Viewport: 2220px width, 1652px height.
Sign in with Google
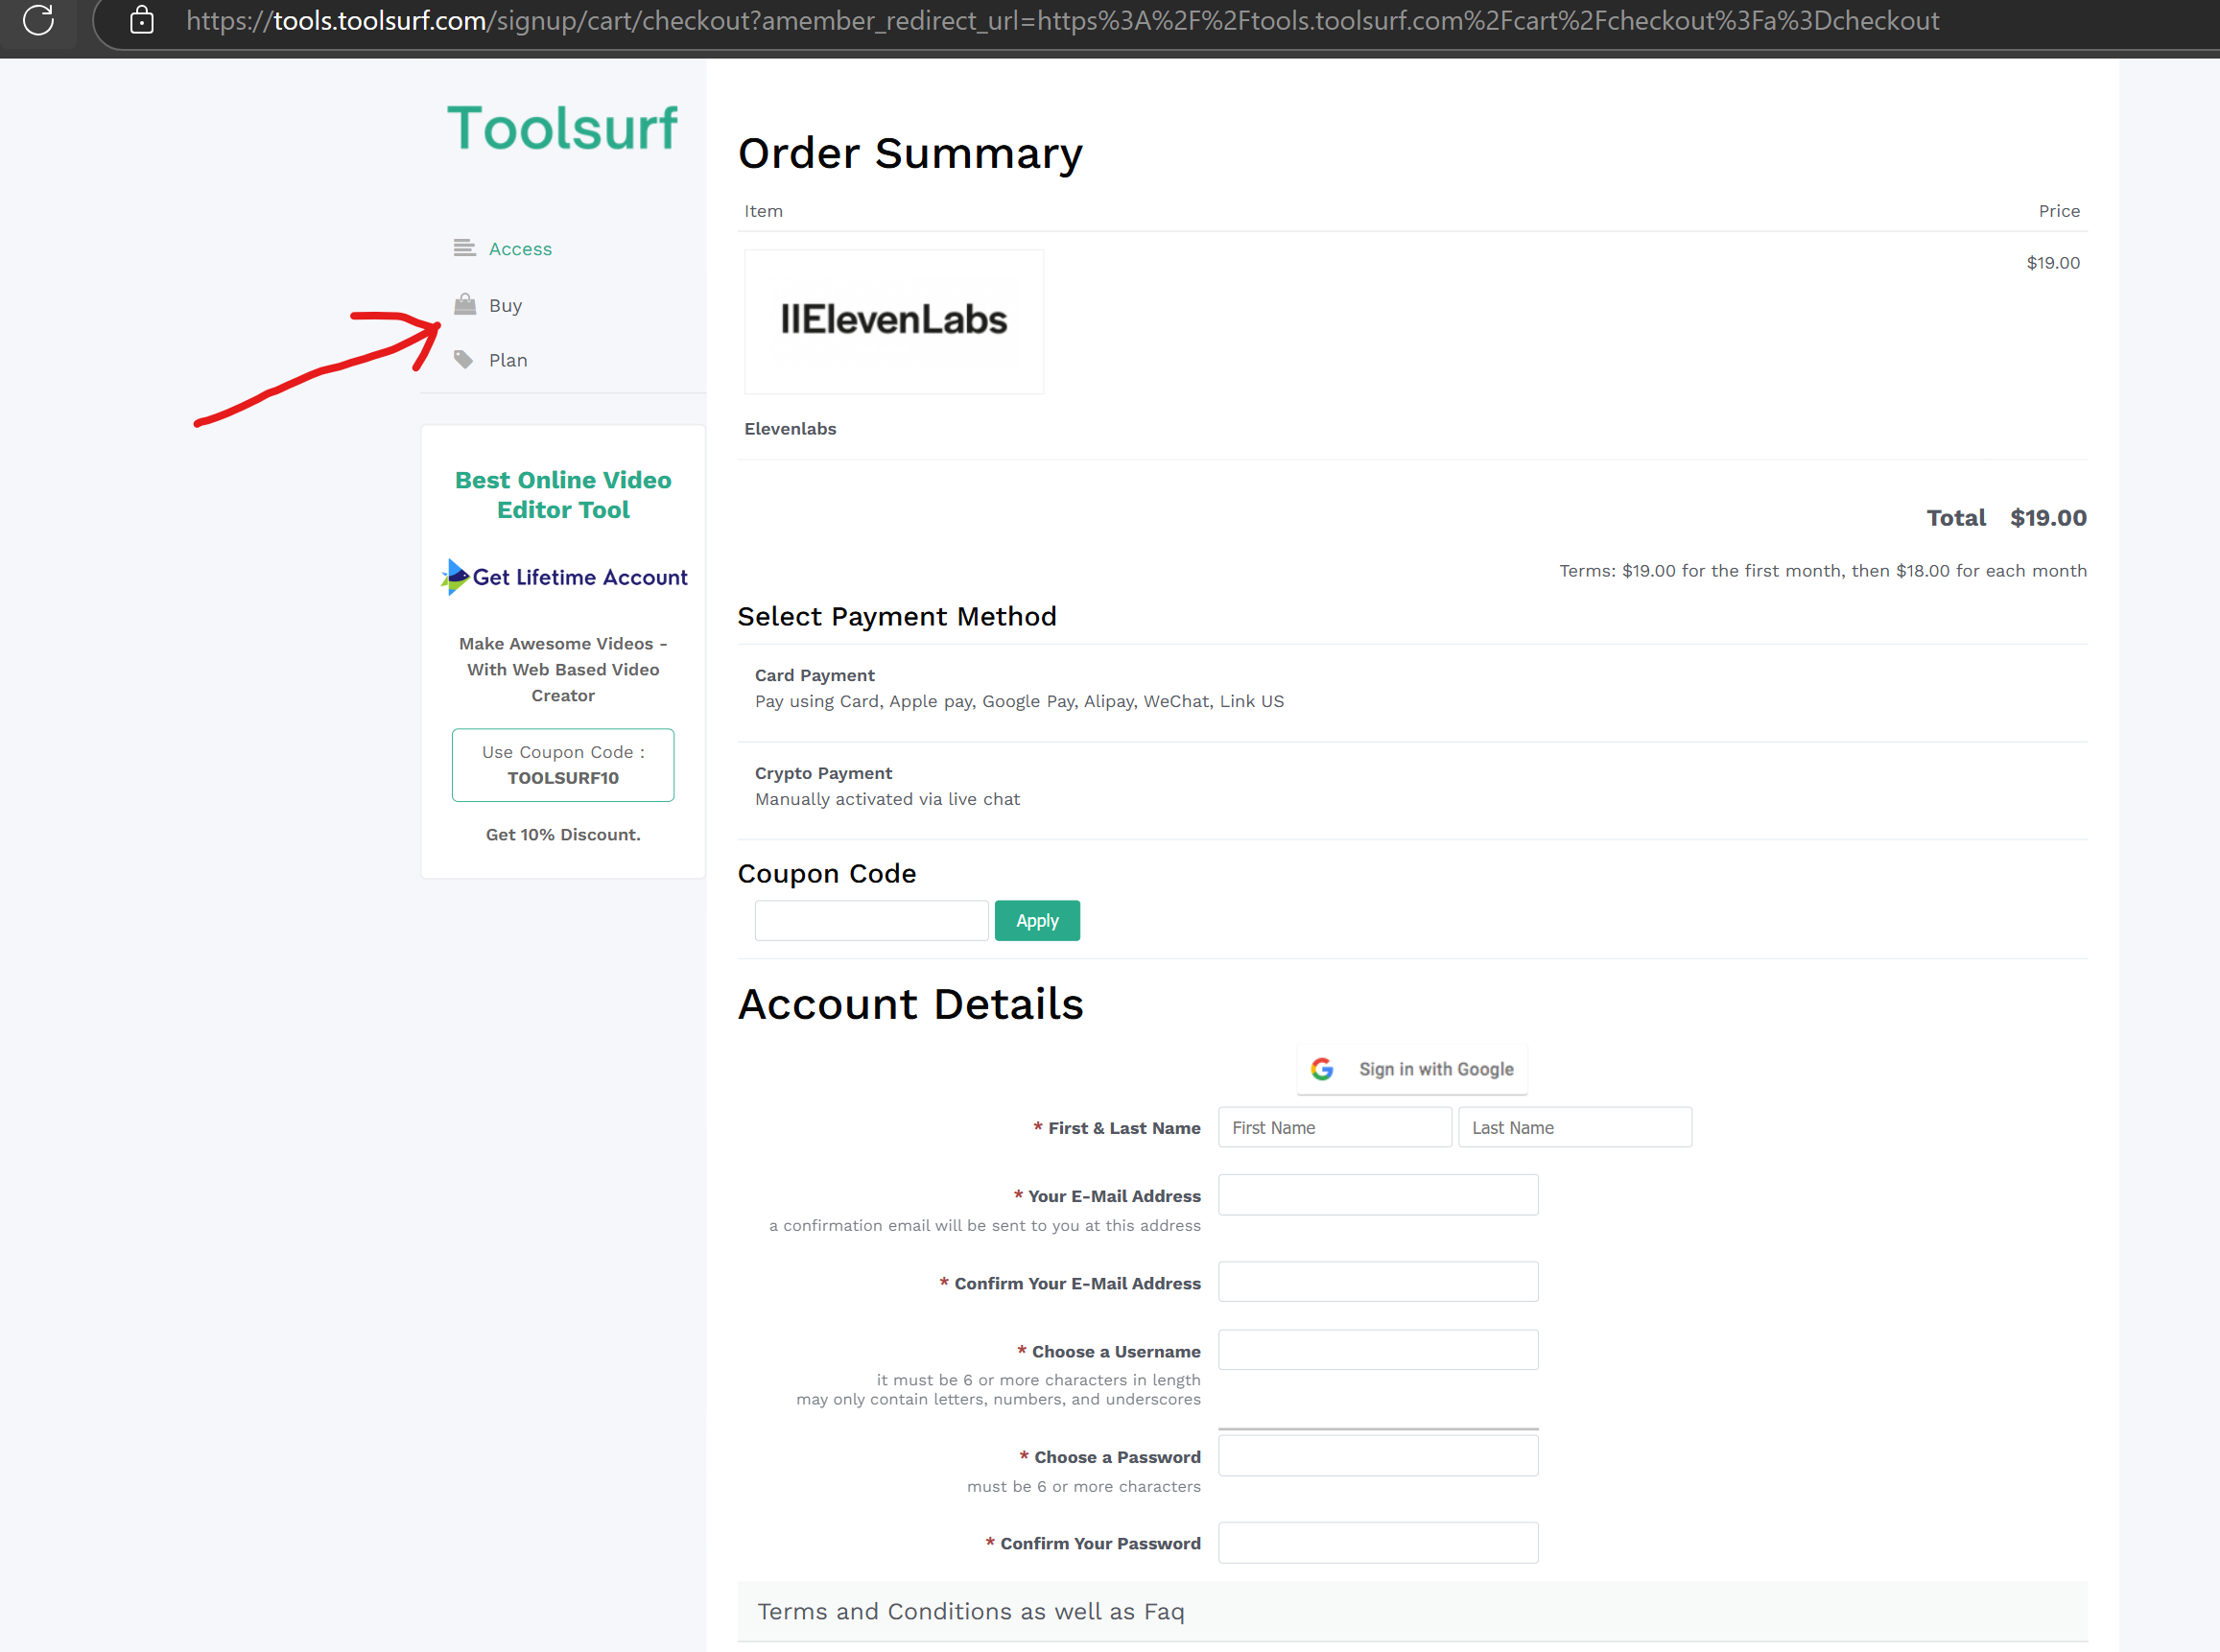[x=1412, y=1069]
